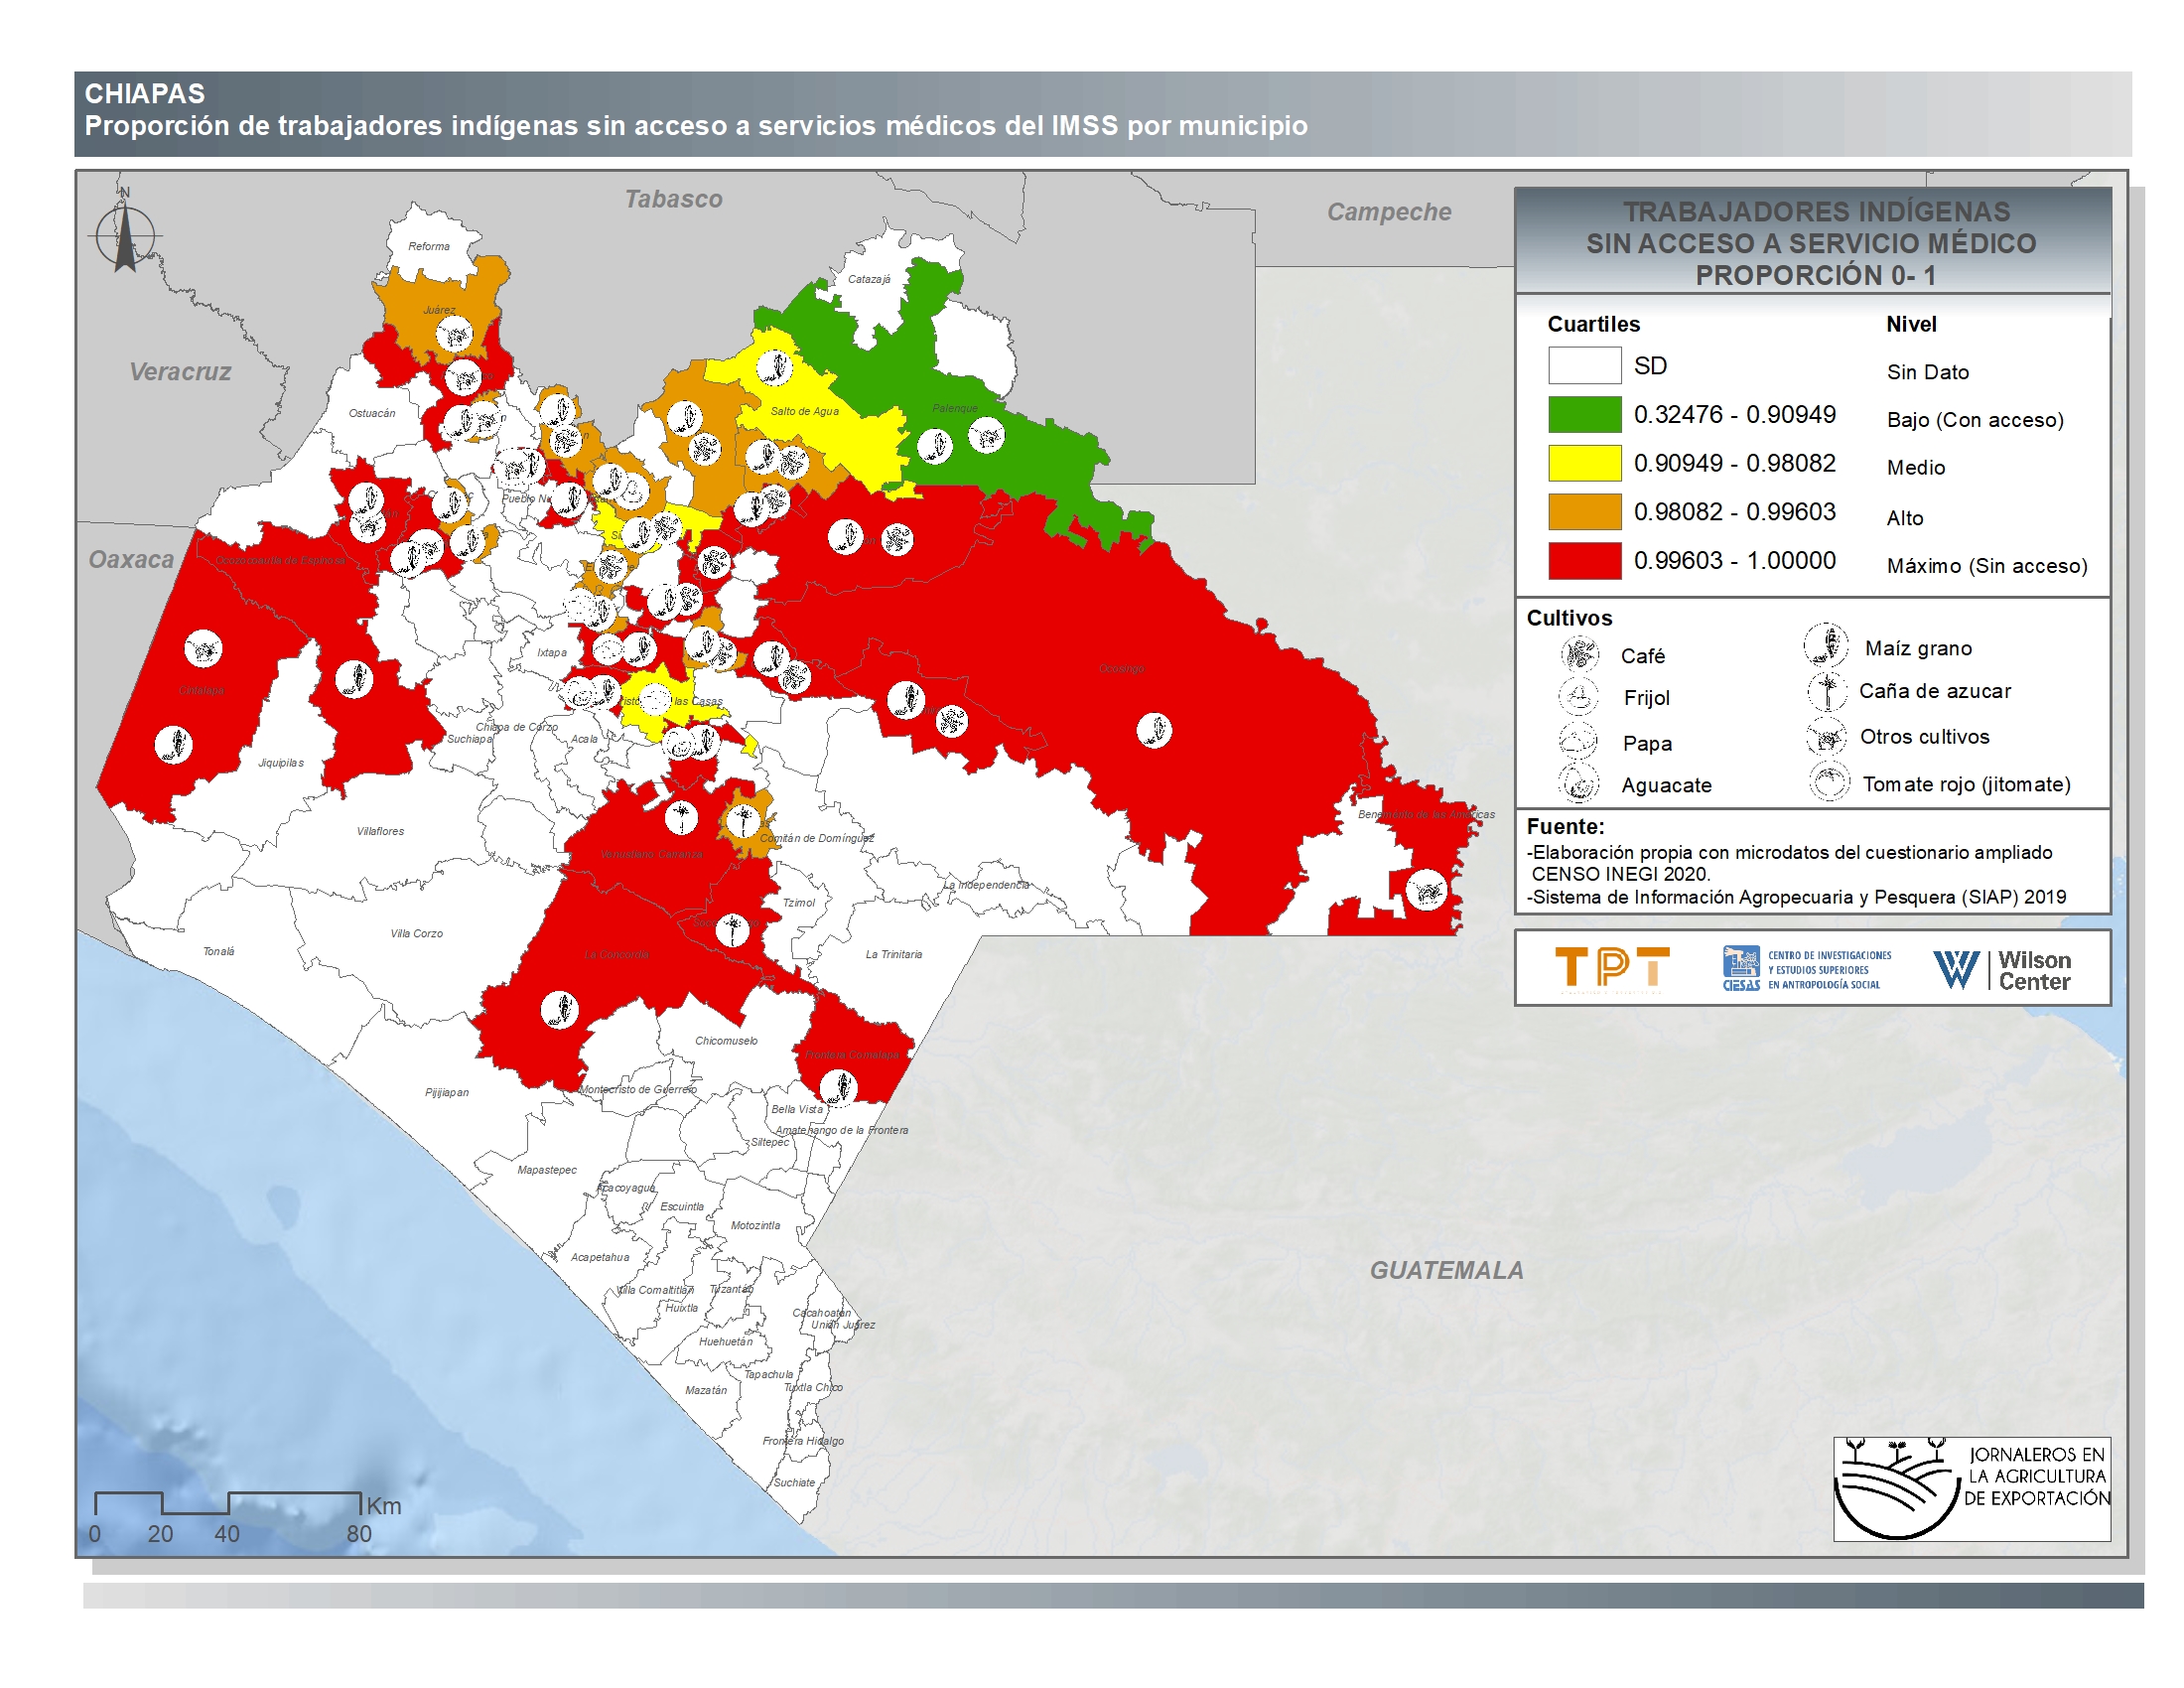Click the north arrow compass icon
The image size is (2184, 1688).
pos(125,235)
